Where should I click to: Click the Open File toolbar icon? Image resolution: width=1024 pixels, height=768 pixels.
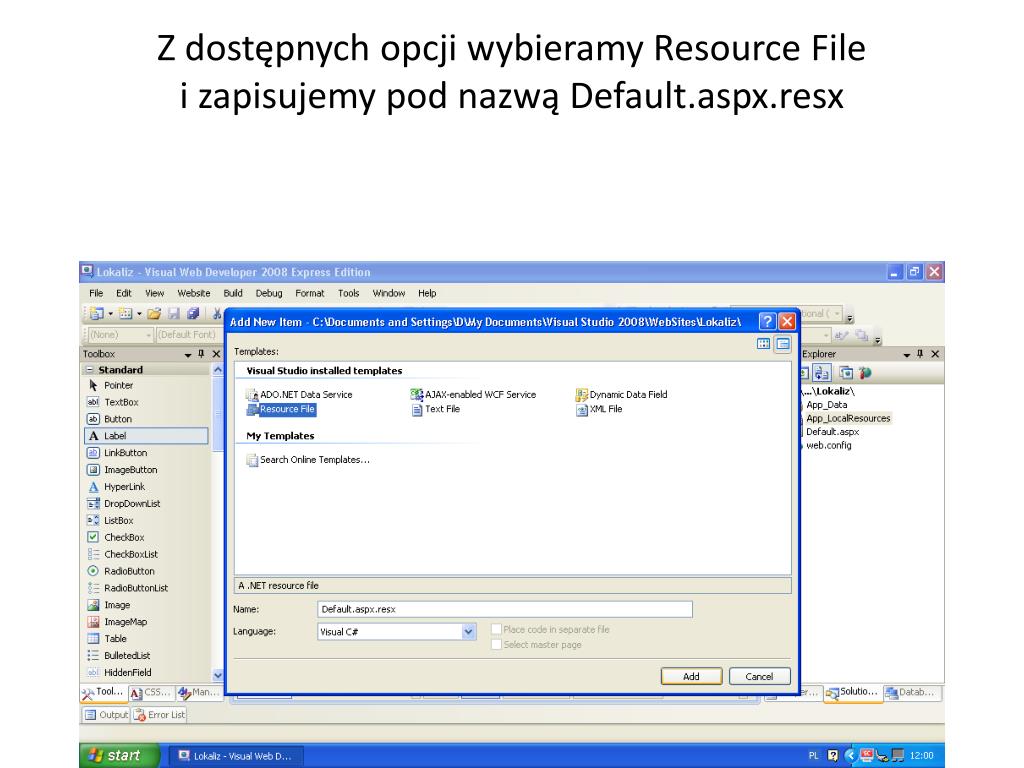154,314
